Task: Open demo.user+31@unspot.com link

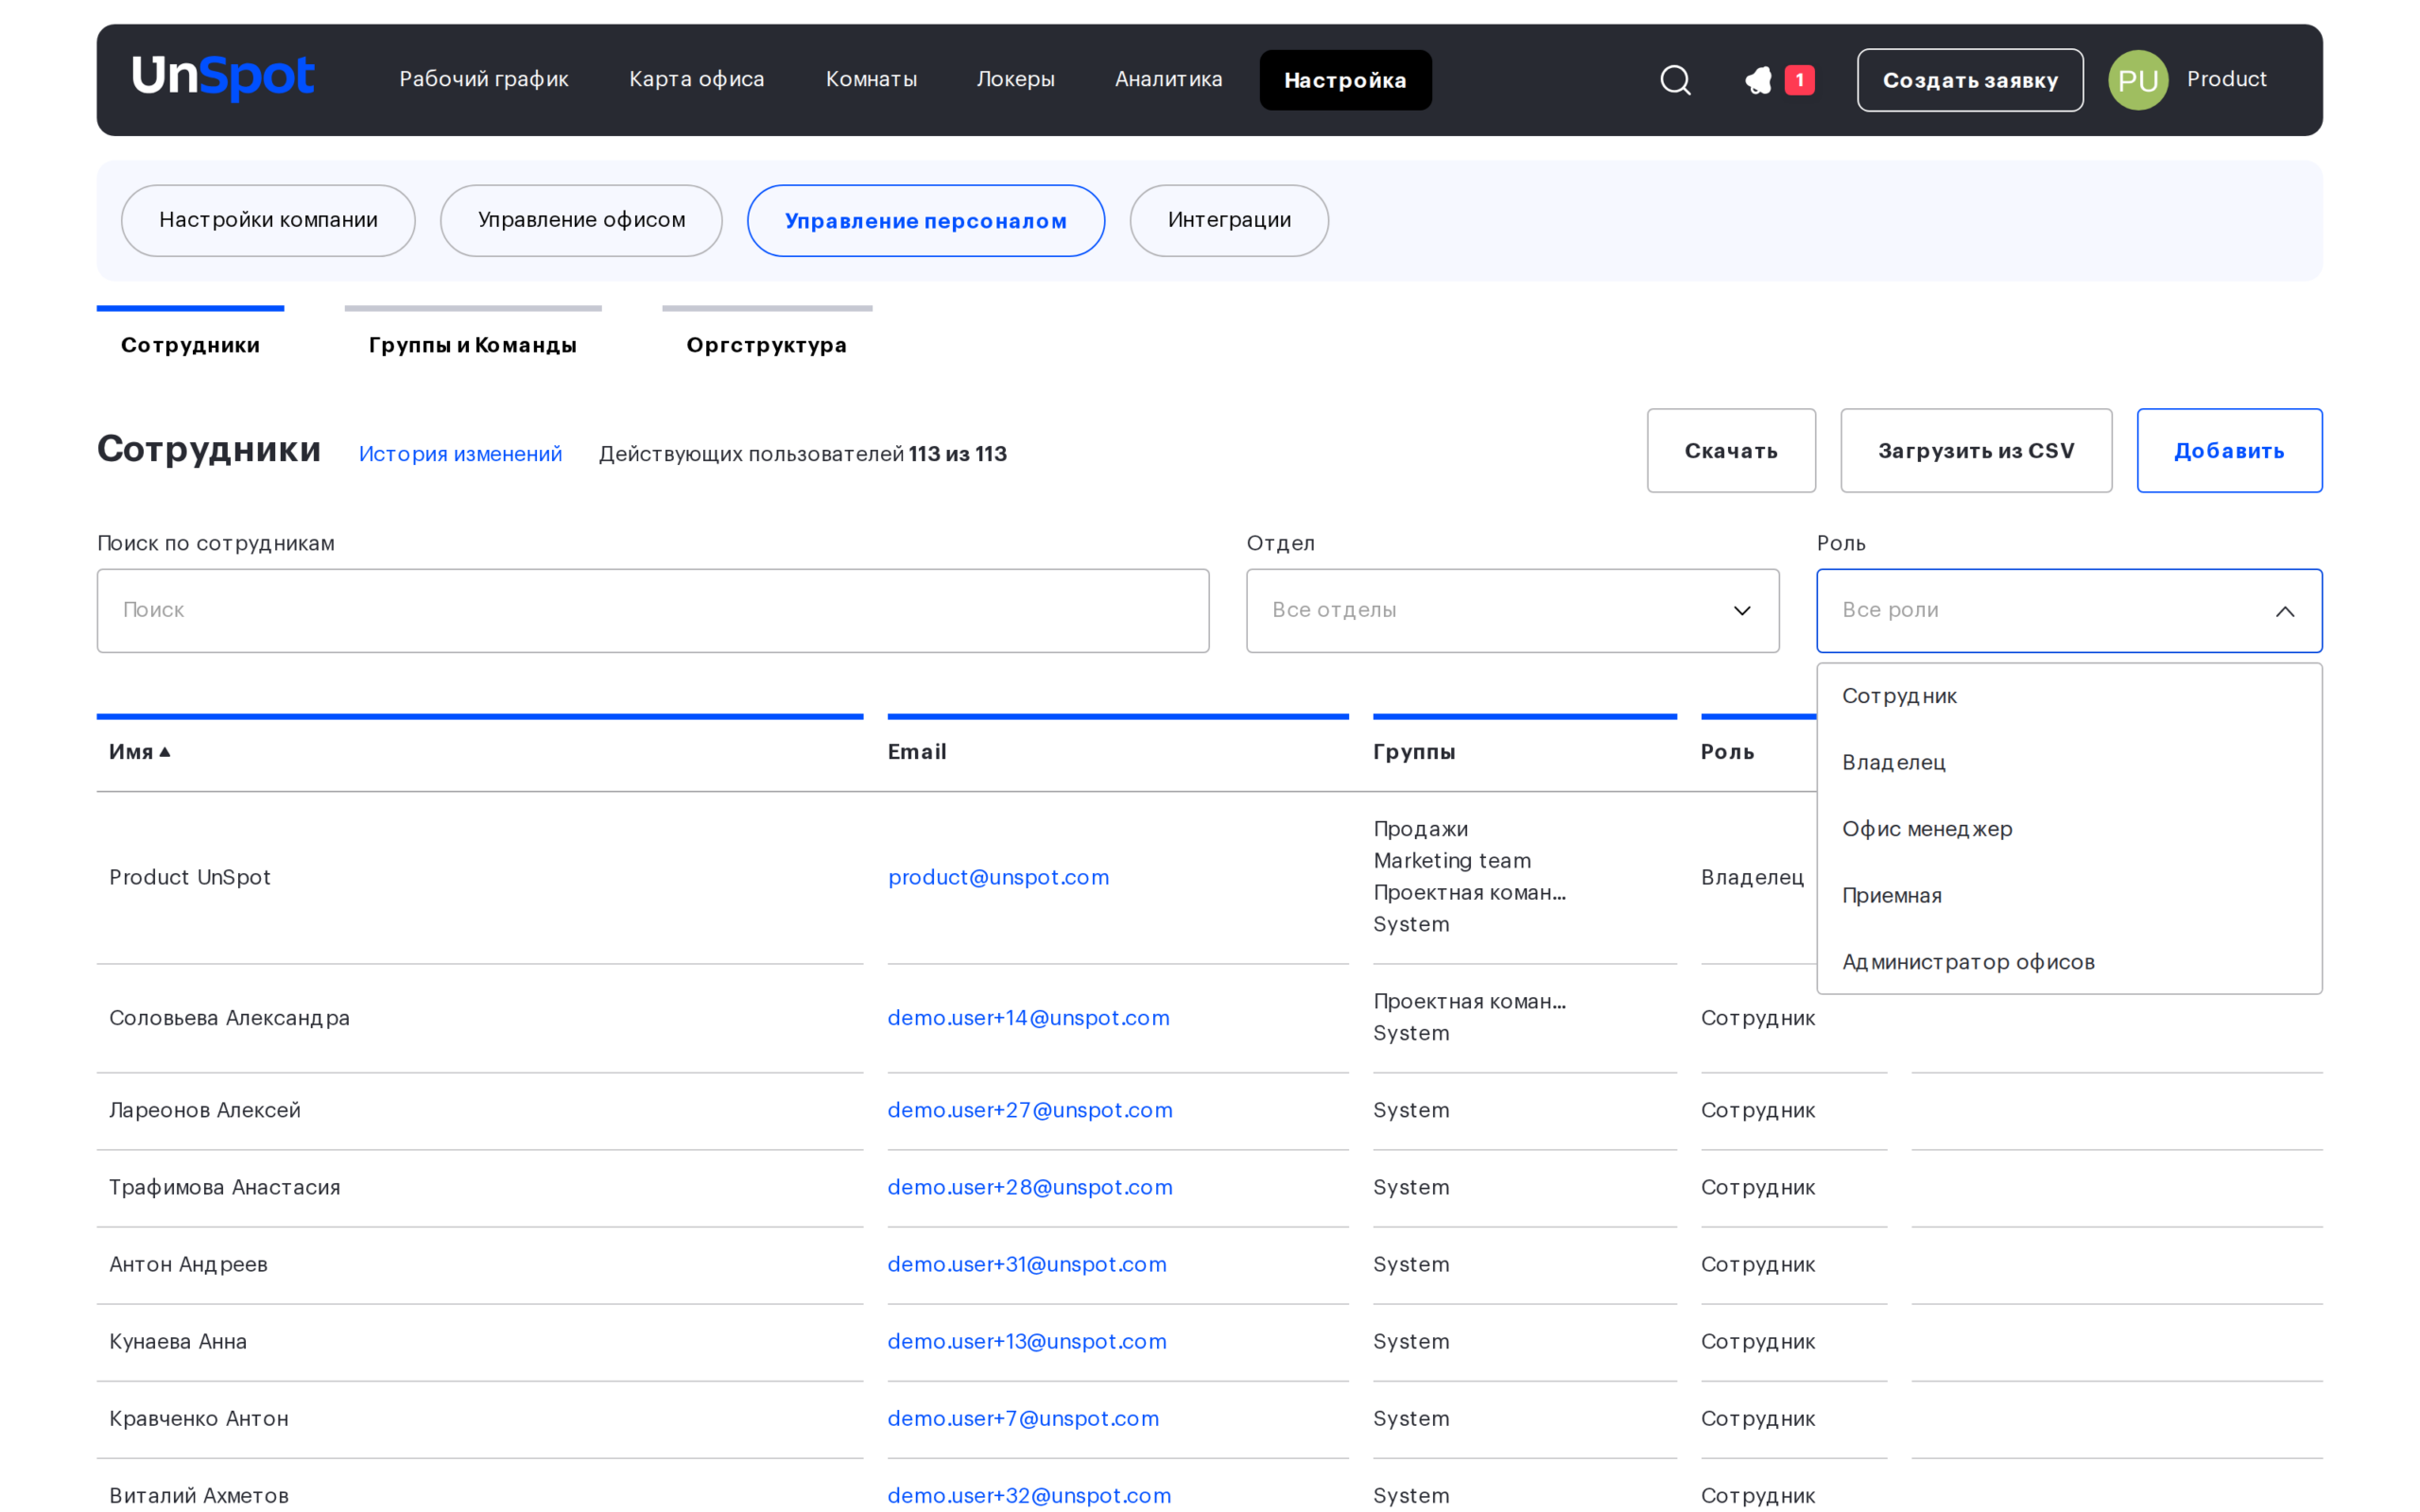Action: pos(1027,1264)
